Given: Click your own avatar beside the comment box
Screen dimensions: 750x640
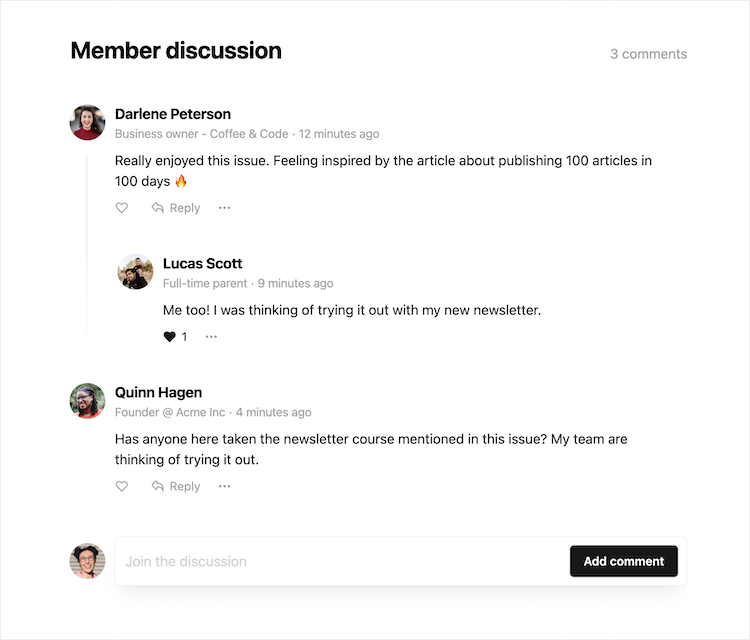Looking at the screenshot, I should click(88, 561).
